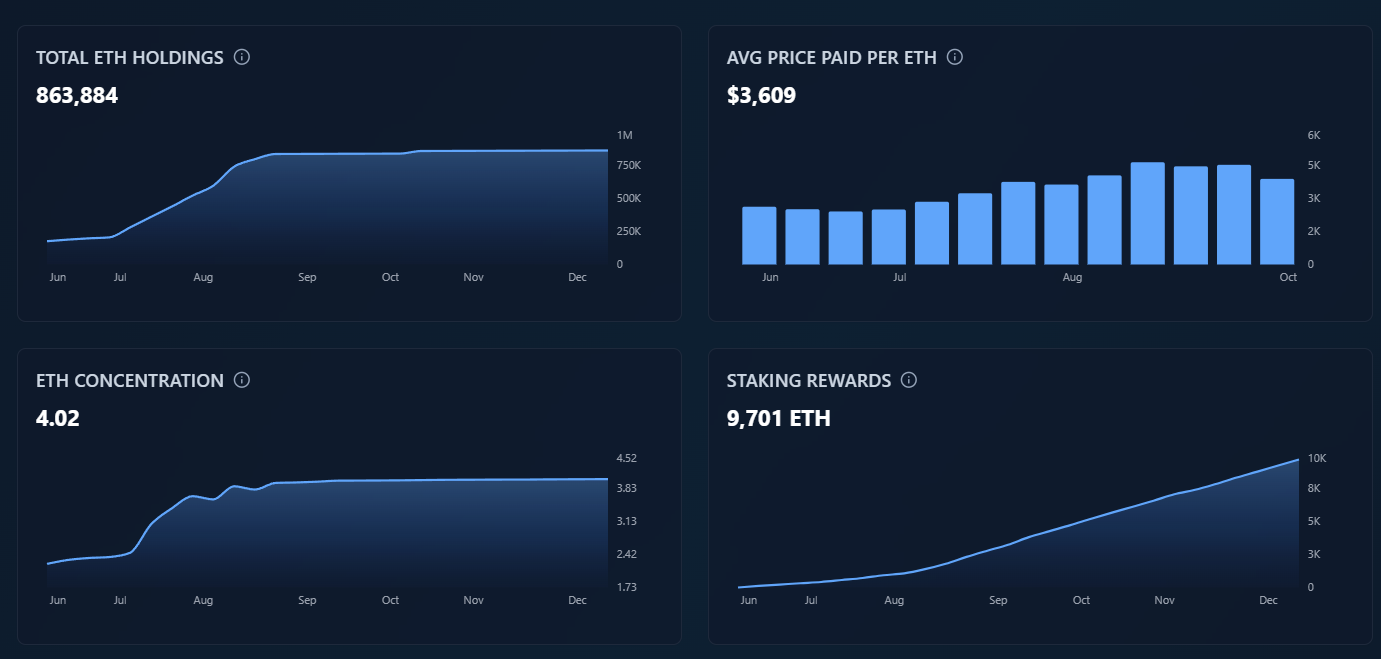
Task: Open the ETH CONCENTRATION info tooltip icon
Action: tap(240, 380)
